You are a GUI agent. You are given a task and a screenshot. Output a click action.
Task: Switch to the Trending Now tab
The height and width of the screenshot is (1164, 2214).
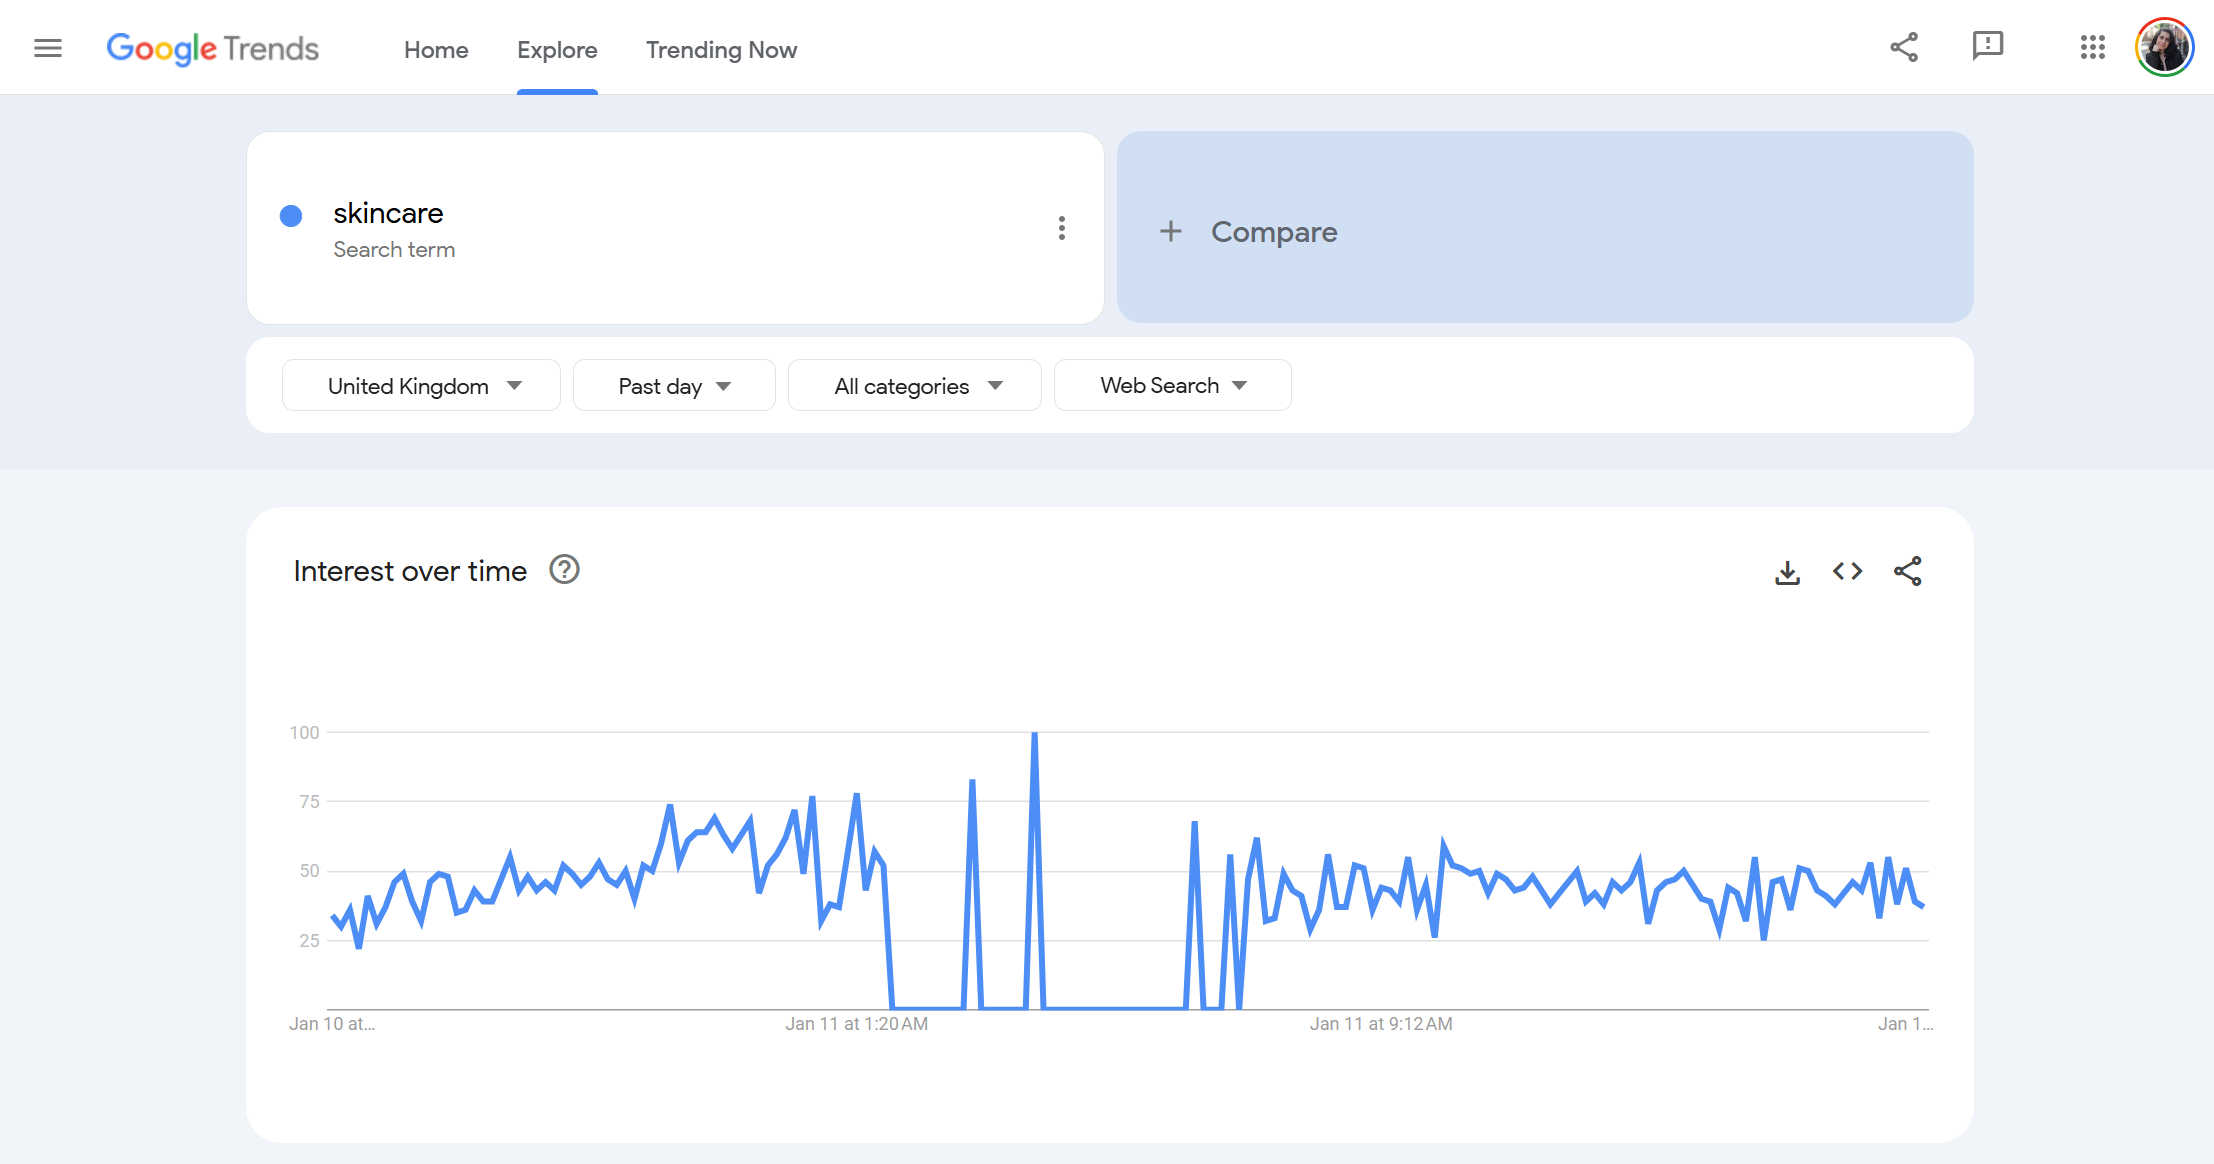pyautogui.click(x=721, y=50)
